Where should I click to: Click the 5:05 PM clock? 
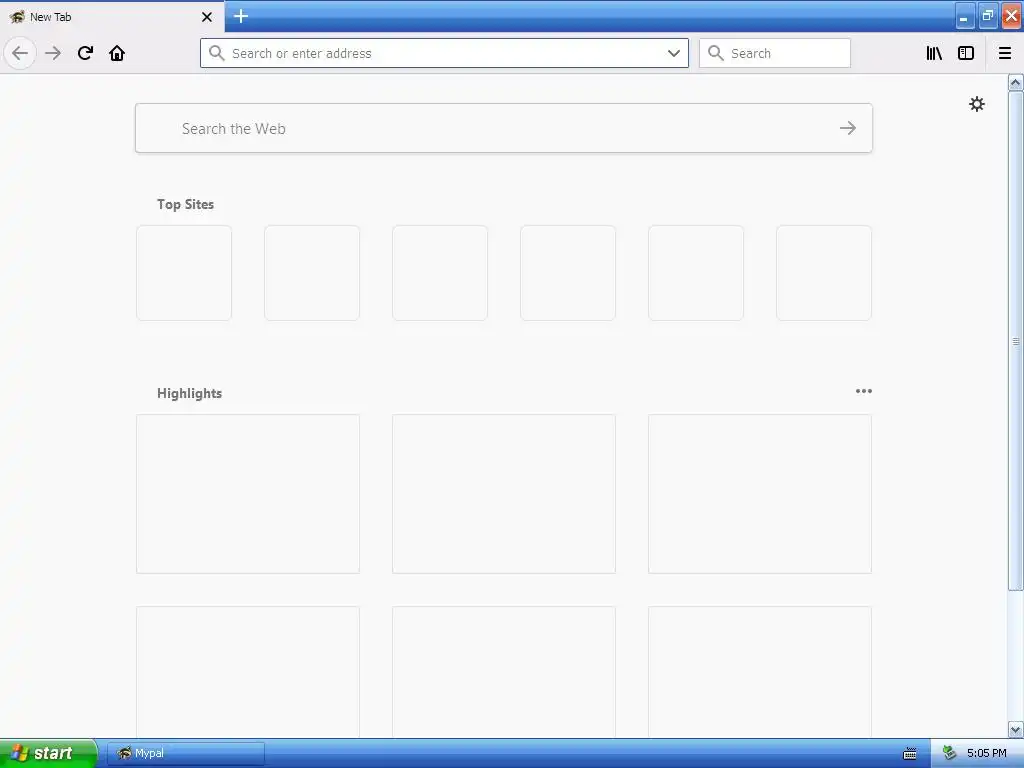986,753
